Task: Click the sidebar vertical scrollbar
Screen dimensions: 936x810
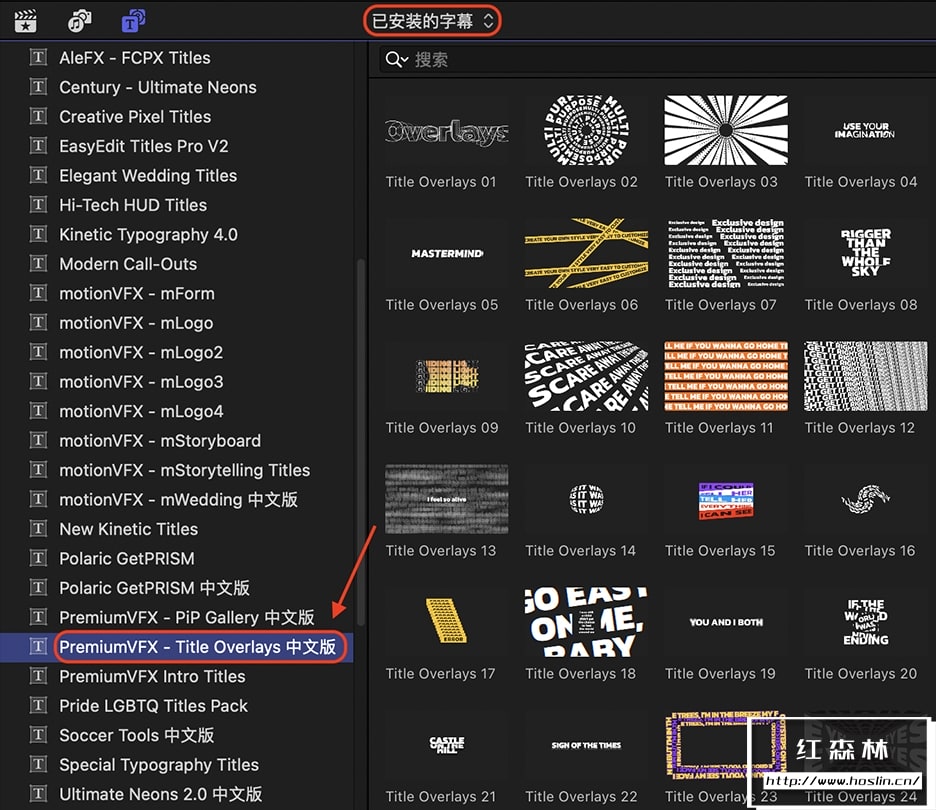Action: [x=359, y=442]
